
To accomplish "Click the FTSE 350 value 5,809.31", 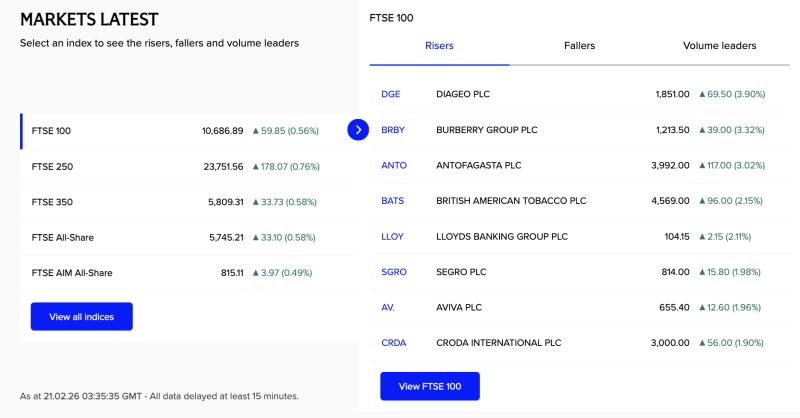I will click(226, 202).
